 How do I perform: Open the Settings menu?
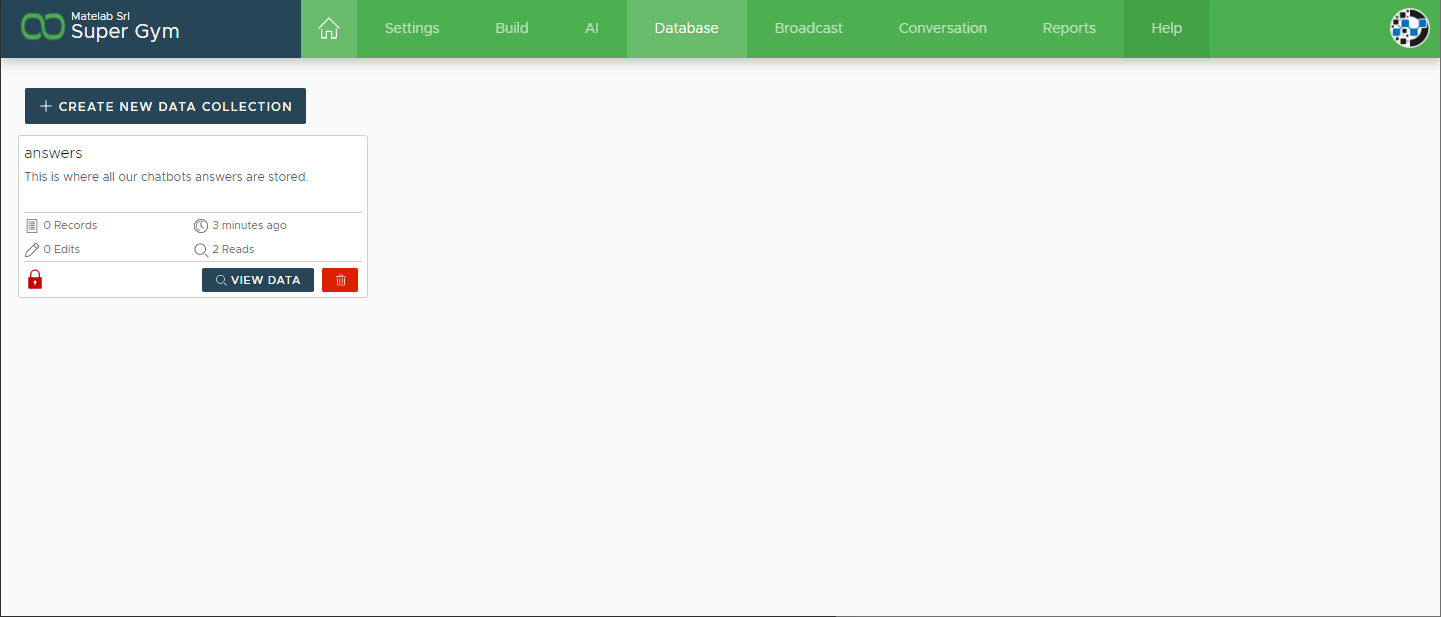tap(412, 29)
